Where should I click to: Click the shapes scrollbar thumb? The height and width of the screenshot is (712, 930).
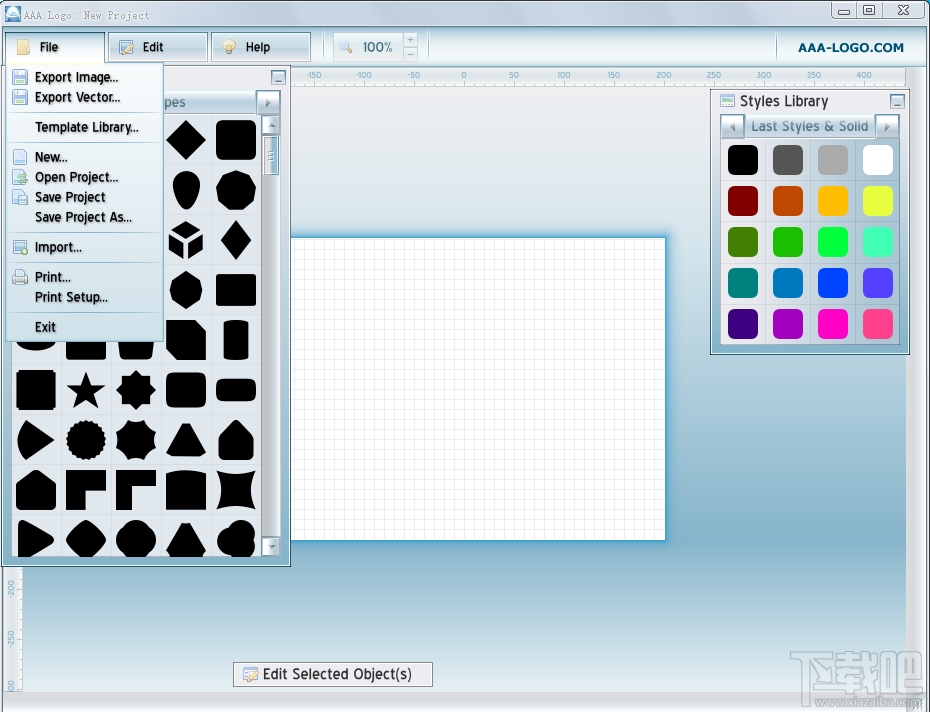pyautogui.click(x=271, y=155)
